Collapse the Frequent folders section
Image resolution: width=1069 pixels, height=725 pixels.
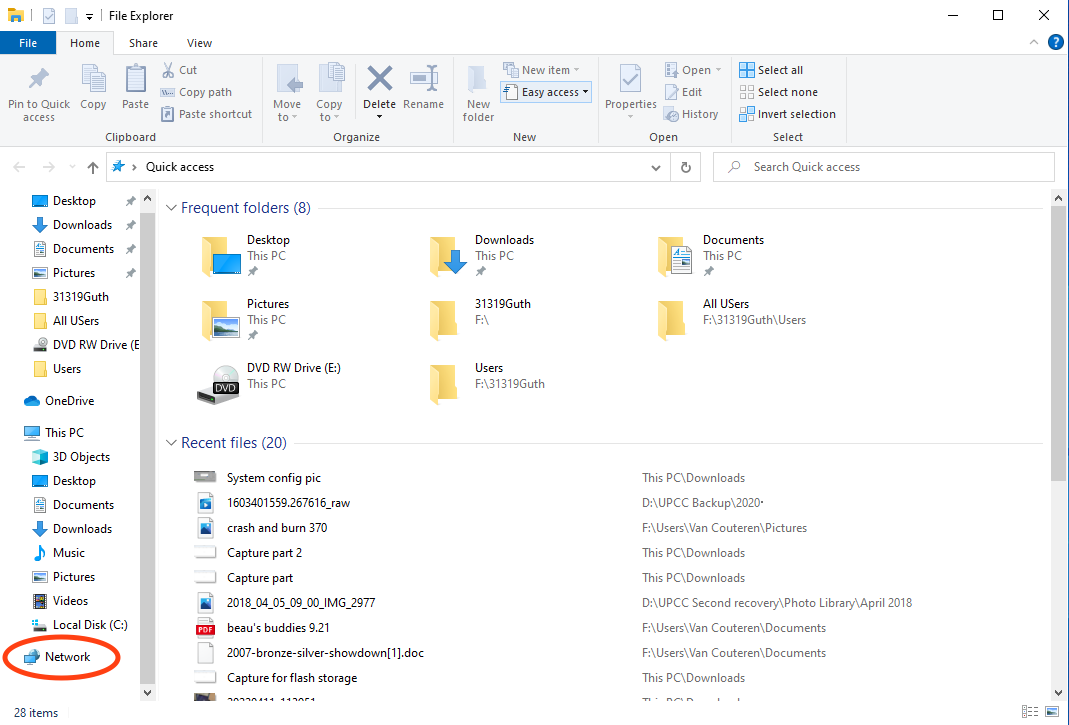(x=171, y=208)
